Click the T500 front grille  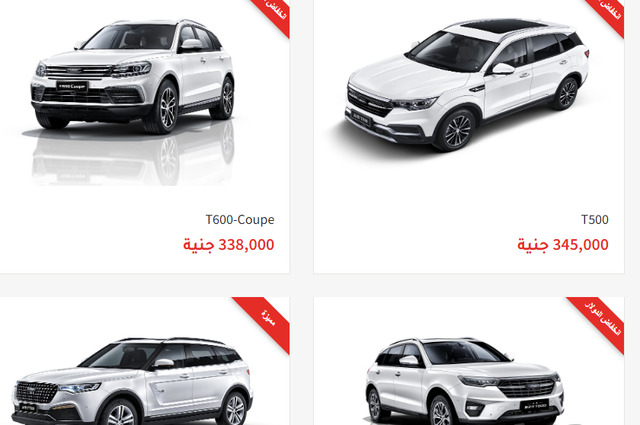[369, 102]
